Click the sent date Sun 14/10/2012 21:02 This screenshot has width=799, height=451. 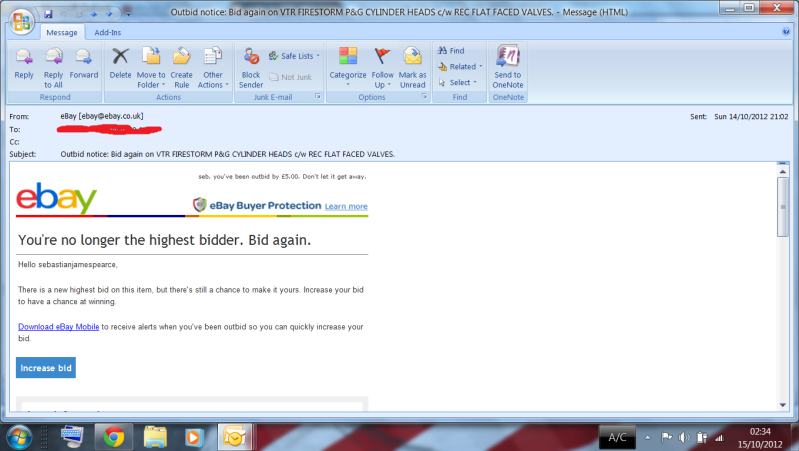[751, 117]
